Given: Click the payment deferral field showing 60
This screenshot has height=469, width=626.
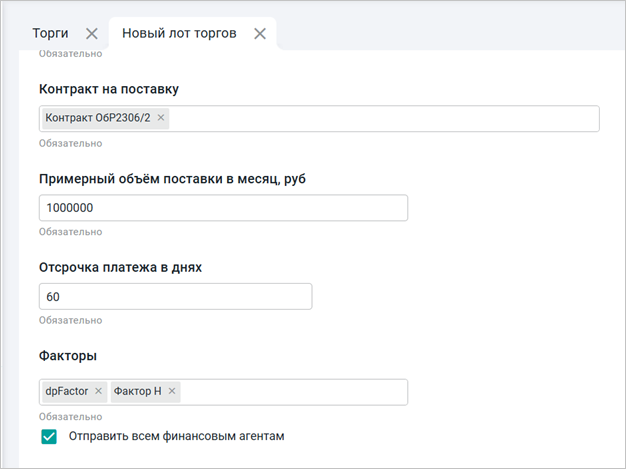Looking at the screenshot, I should click(x=175, y=297).
